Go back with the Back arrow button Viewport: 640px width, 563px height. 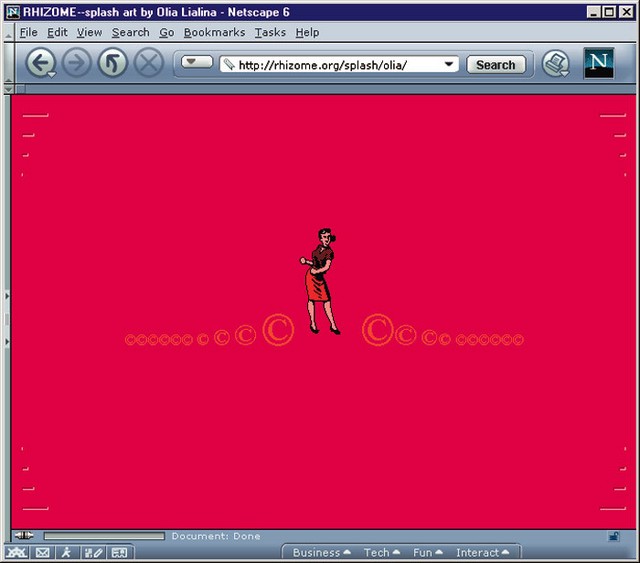point(39,63)
